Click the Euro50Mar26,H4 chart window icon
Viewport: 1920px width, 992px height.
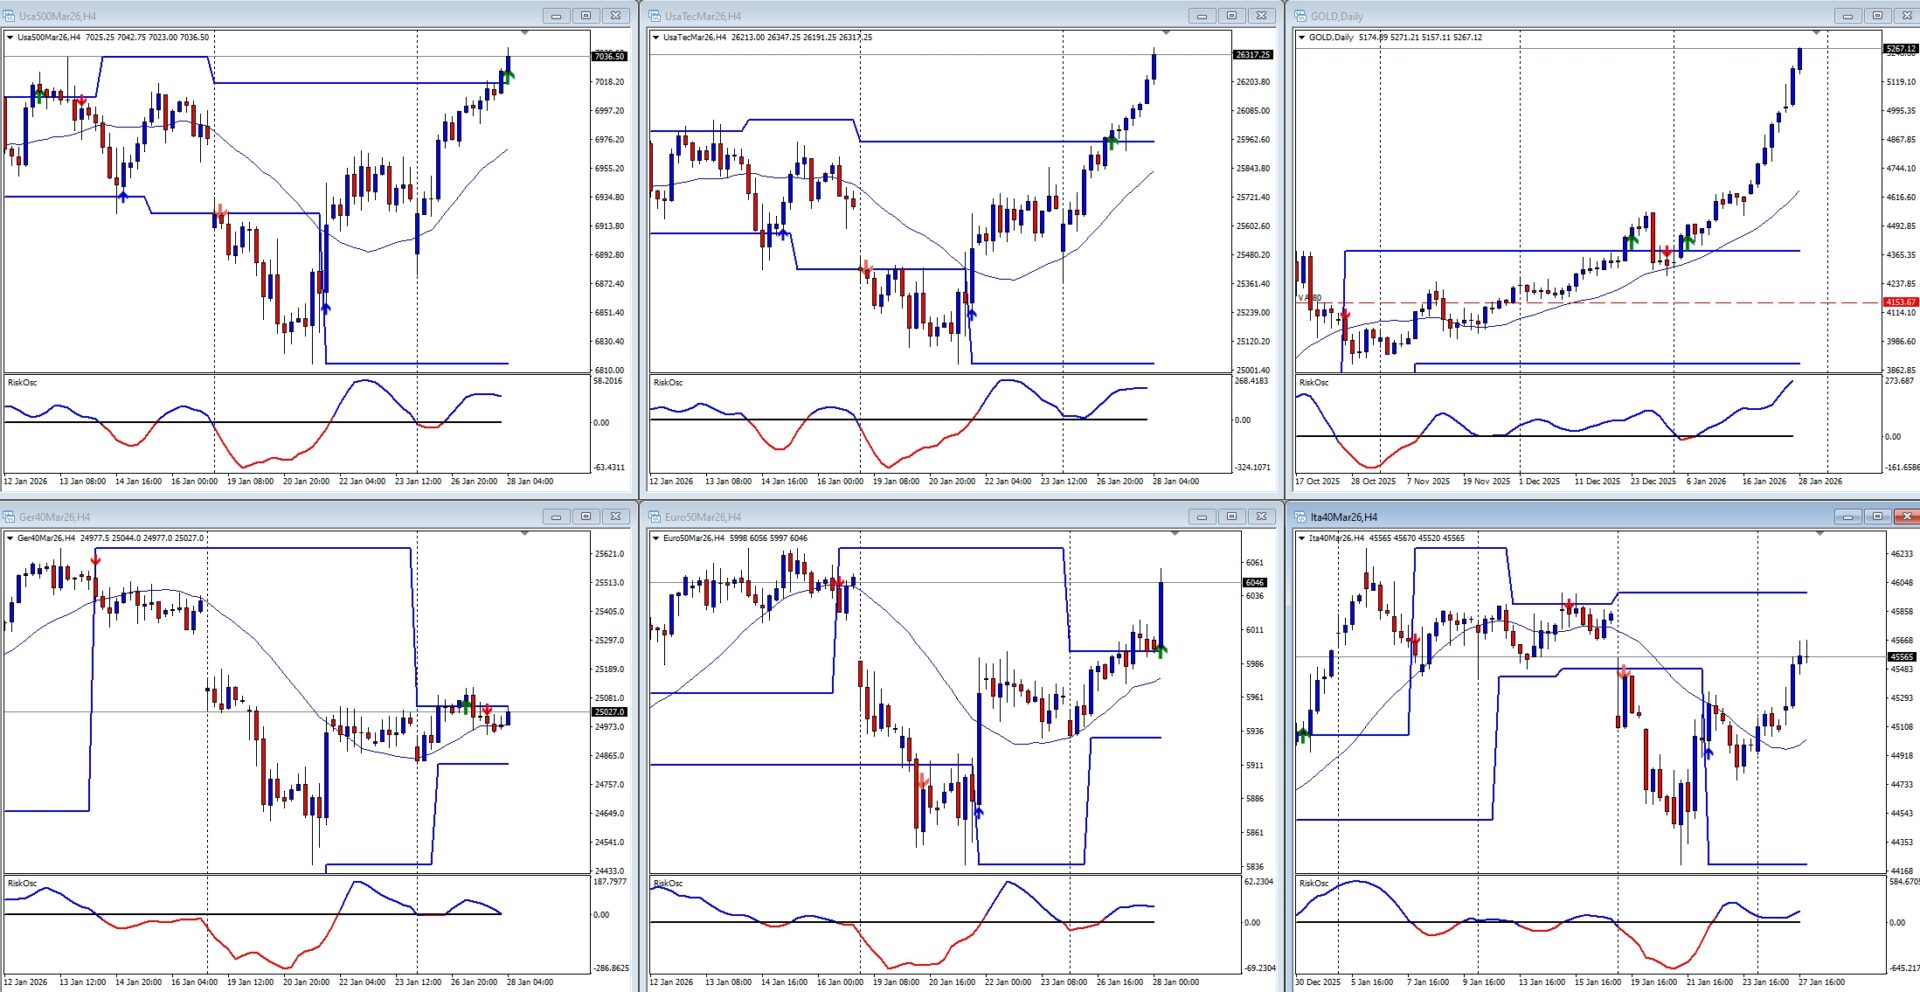tap(655, 517)
